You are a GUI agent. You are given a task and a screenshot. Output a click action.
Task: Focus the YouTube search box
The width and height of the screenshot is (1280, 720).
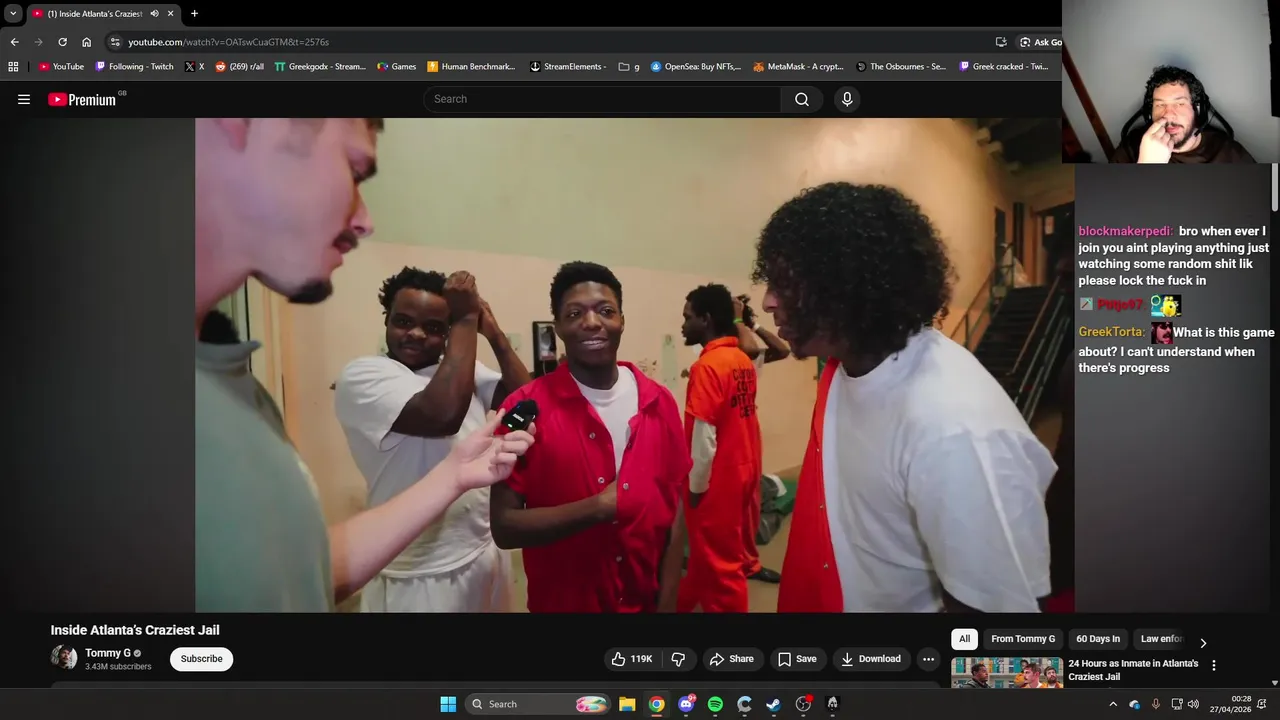(603, 99)
